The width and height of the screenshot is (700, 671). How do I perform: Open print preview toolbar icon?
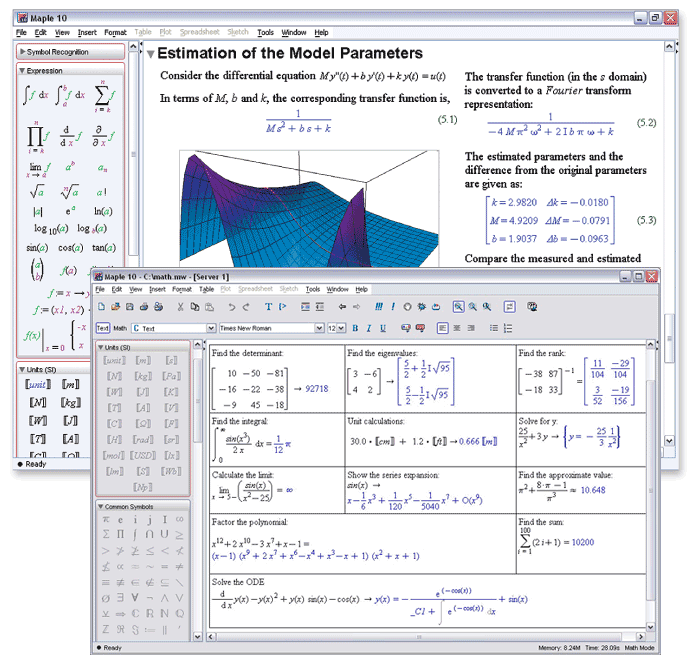tap(158, 307)
